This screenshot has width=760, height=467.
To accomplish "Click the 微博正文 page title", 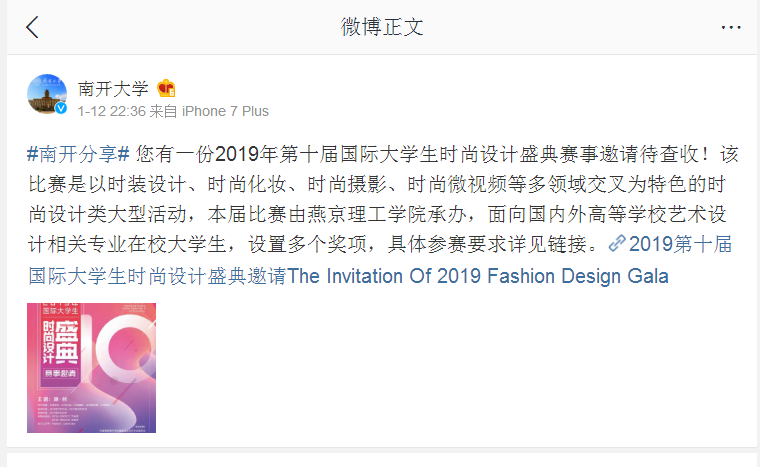I will pos(382,27).
